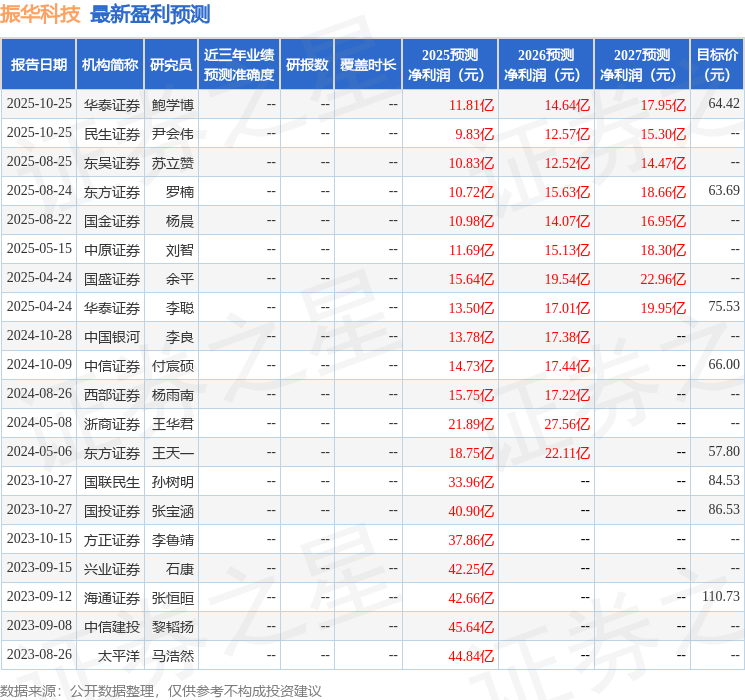This screenshot has width=745, height=700.
Task: Select the 中国银河 institution cell
Action: point(112,337)
